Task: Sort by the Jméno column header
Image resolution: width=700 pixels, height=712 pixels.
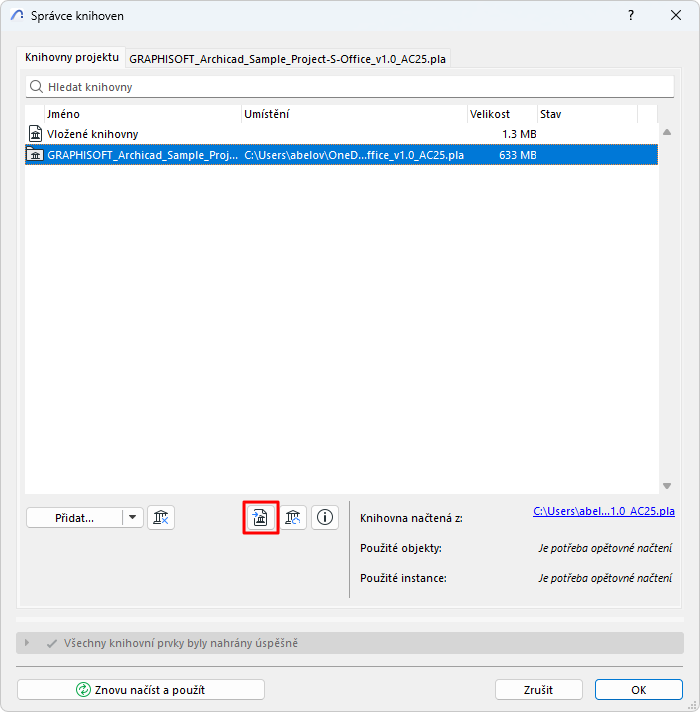Action: [143, 114]
